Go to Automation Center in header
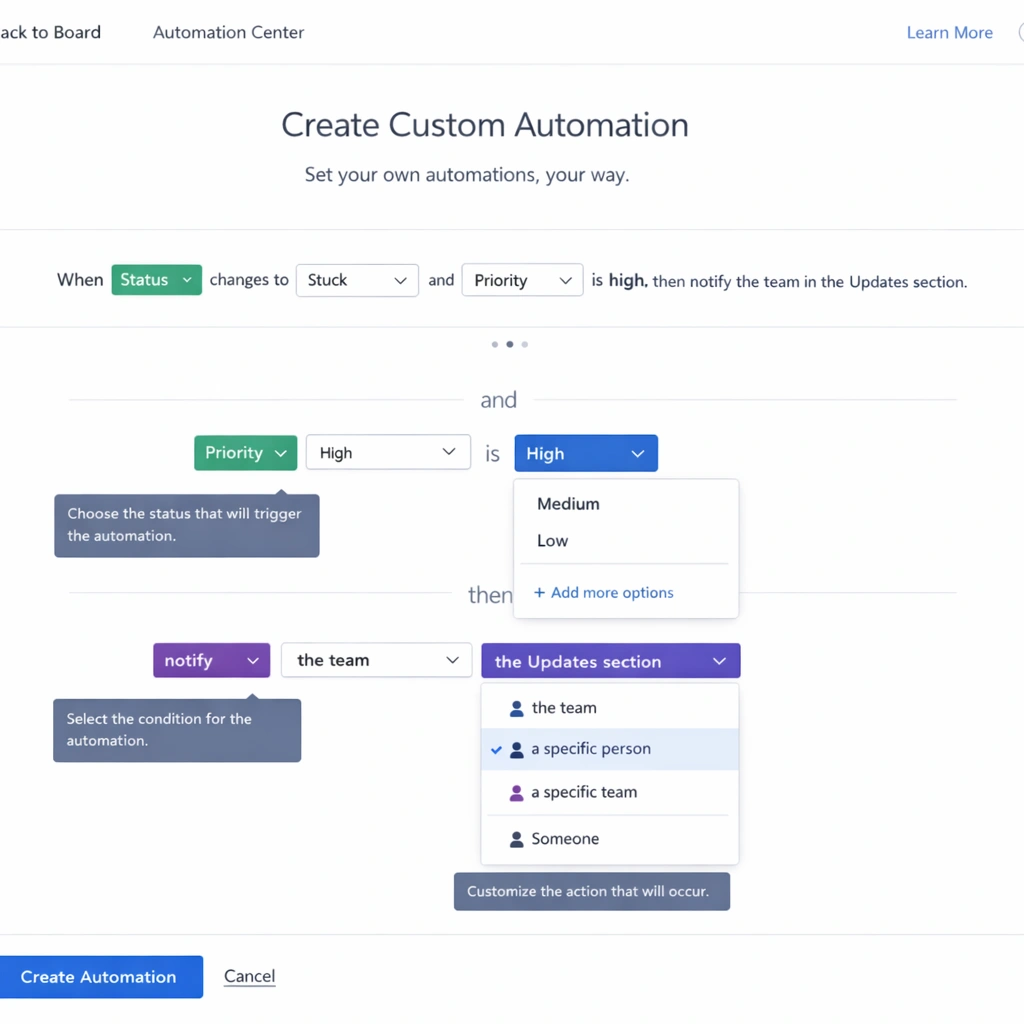The width and height of the screenshot is (1024, 1024). point(228,33)
